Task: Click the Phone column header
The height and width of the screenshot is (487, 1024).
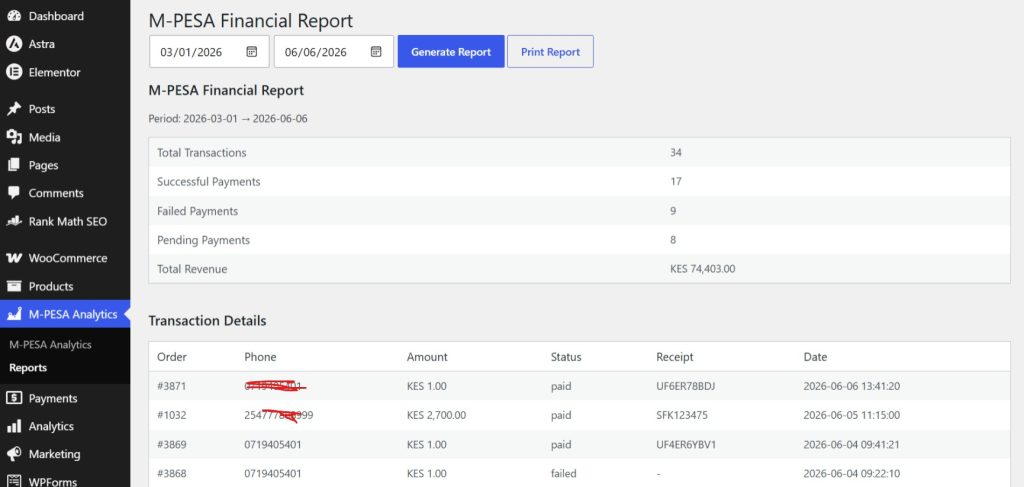Action: point(260,357)
